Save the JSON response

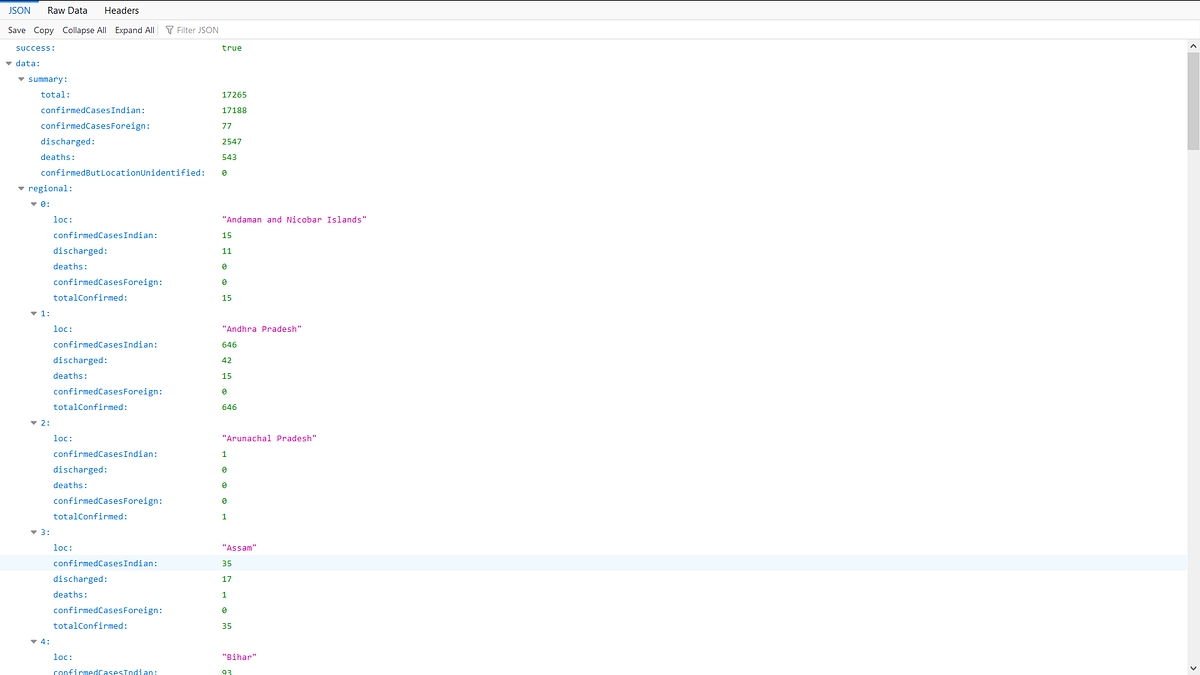[16, 29]
